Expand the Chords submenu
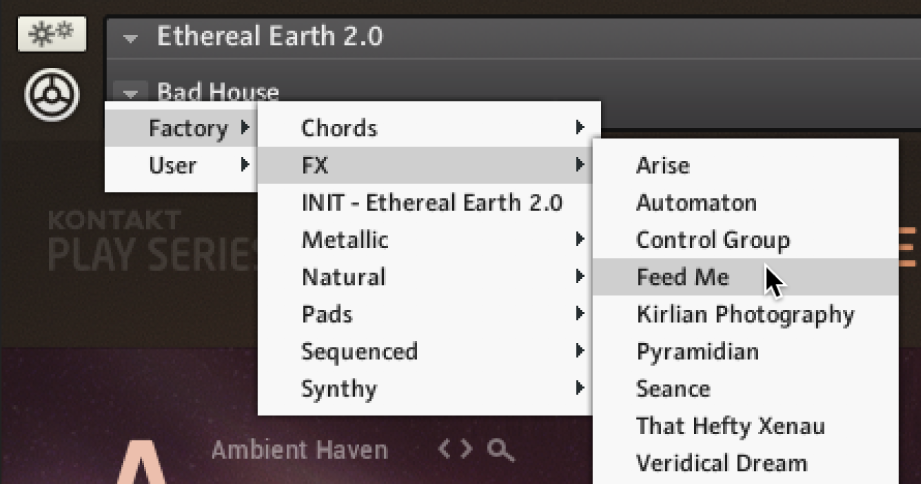 [x=430, y=128]
